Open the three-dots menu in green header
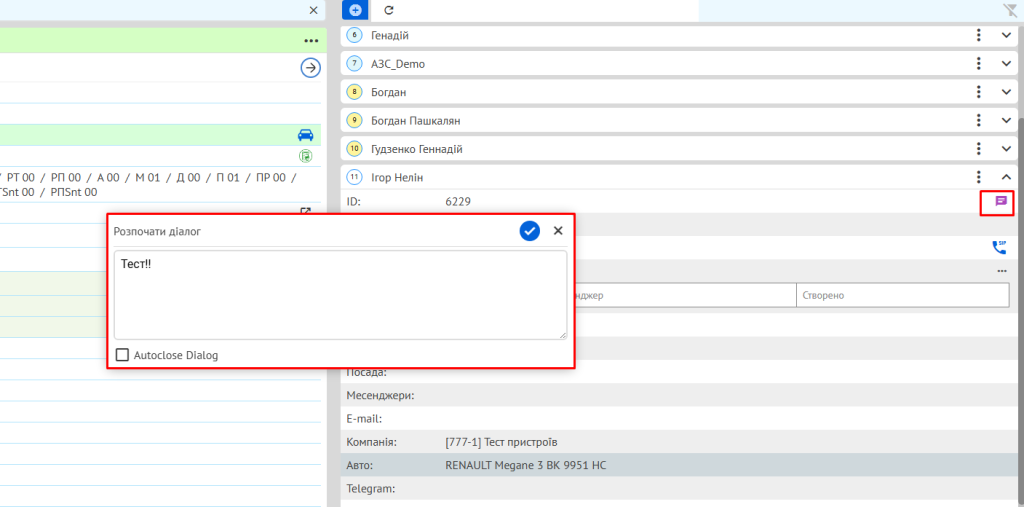The height and width of the screenshot is (507, 1024). pos(311,41)
